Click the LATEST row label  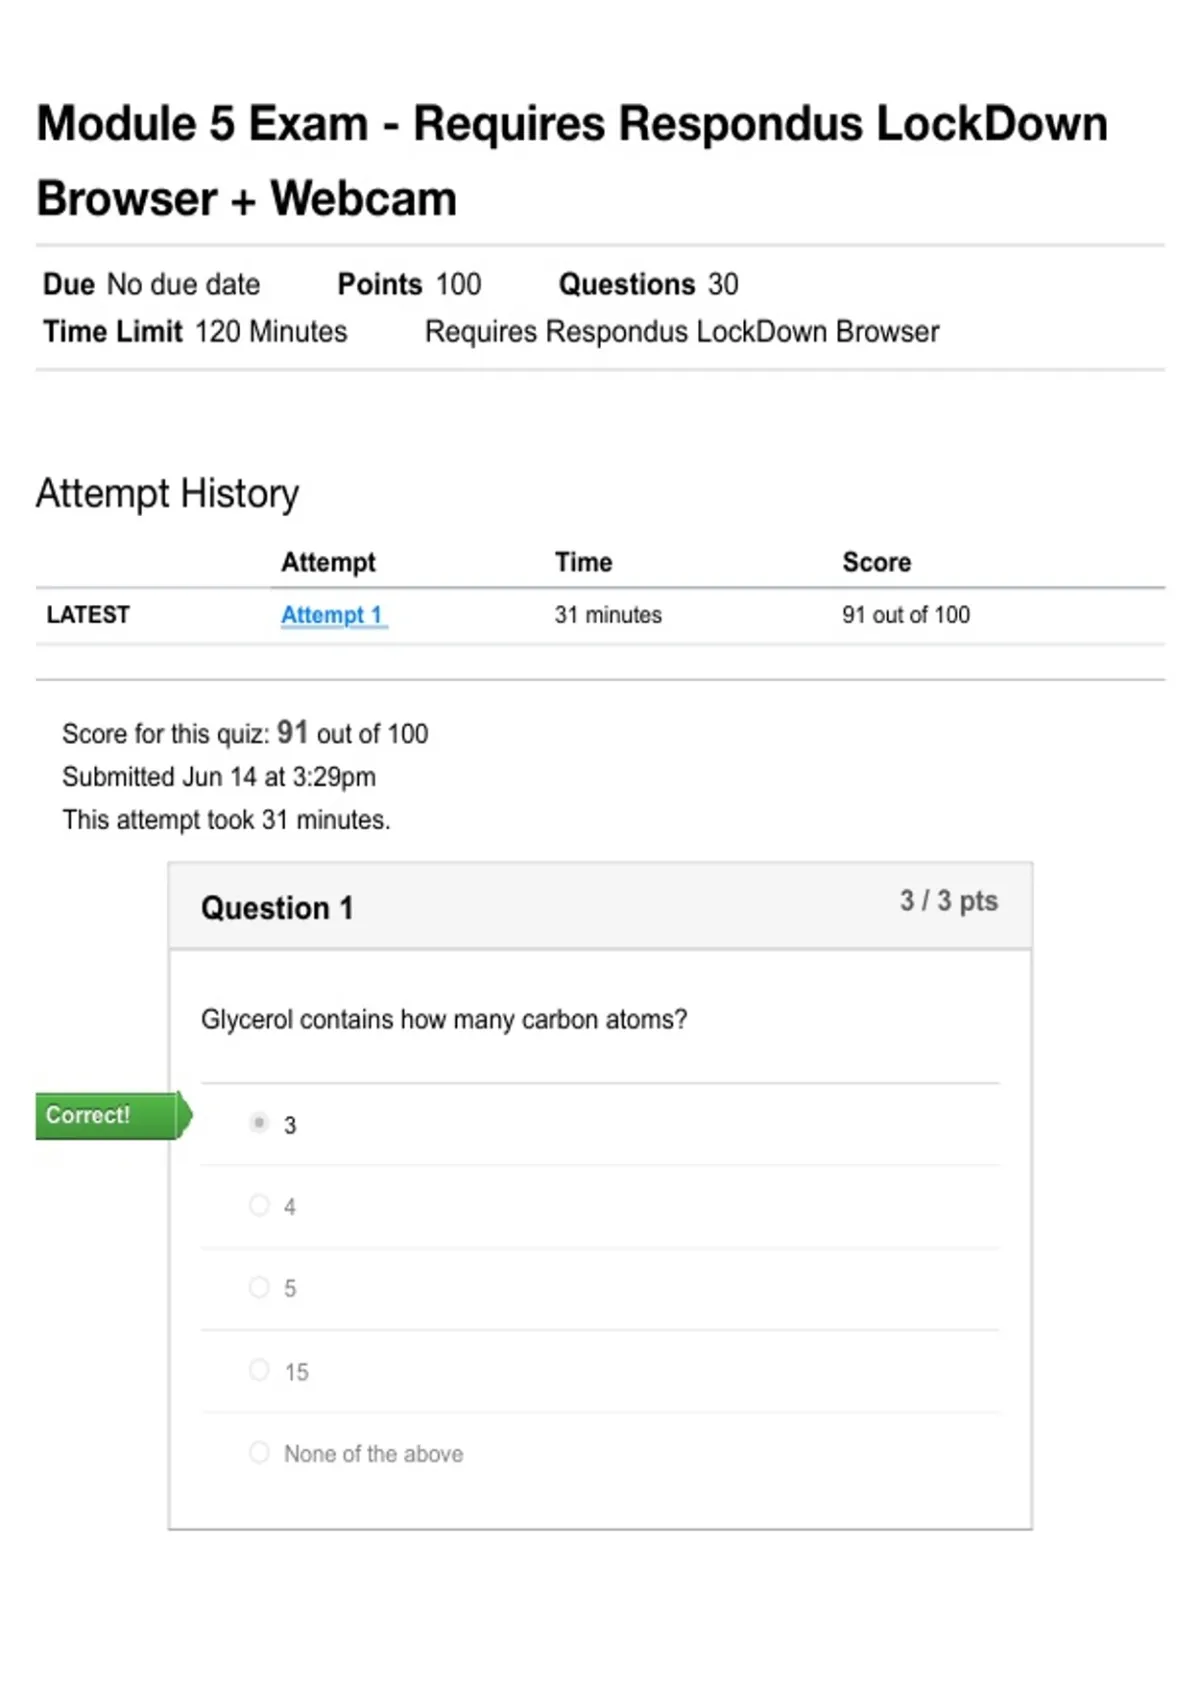pyautogui.click(x=88, y=615)
